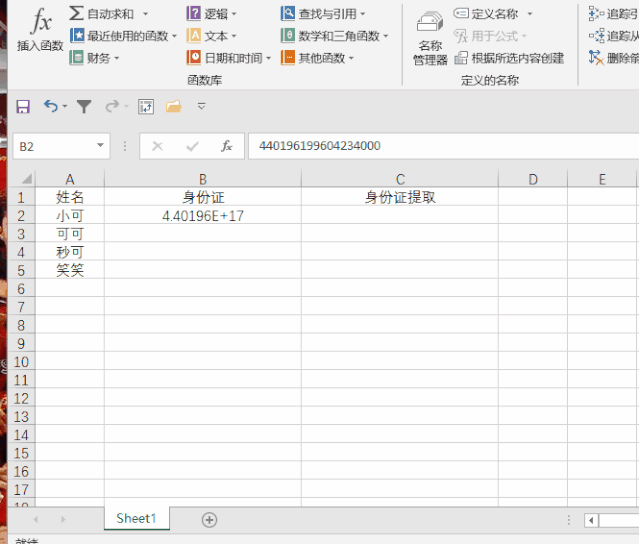Add a new sheet with the plus button
The width and height of the screenshot is (639, 544).
point(209,520)
